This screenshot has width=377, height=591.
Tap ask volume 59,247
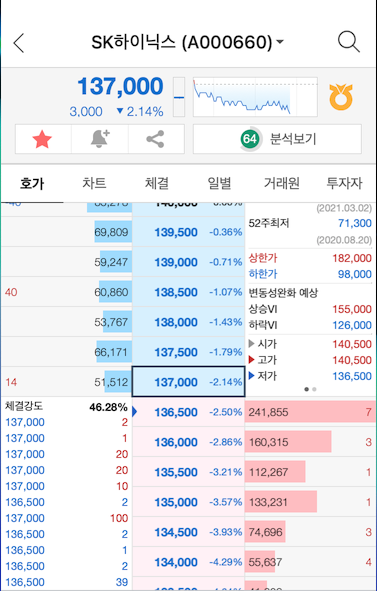point(112,262)
